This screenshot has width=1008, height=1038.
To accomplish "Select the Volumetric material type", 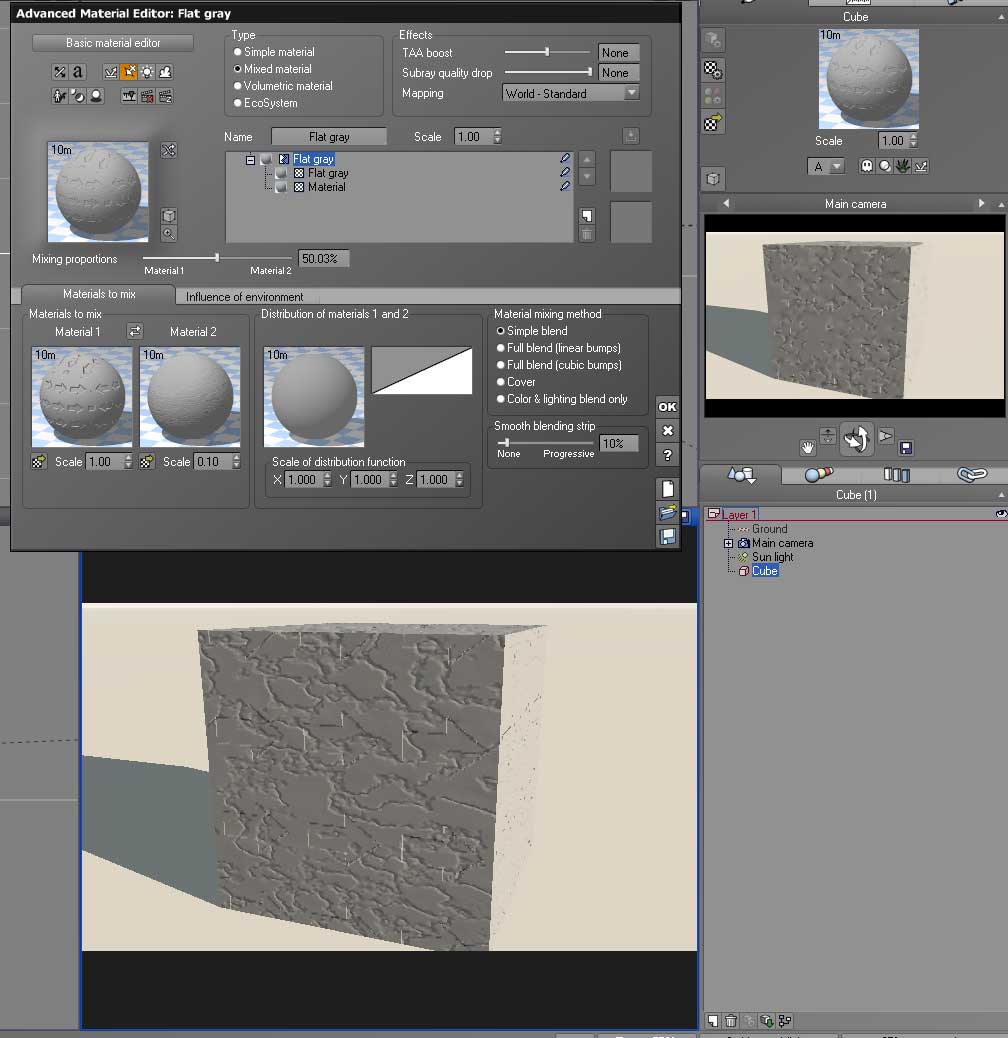I will [x=238, y=86].
